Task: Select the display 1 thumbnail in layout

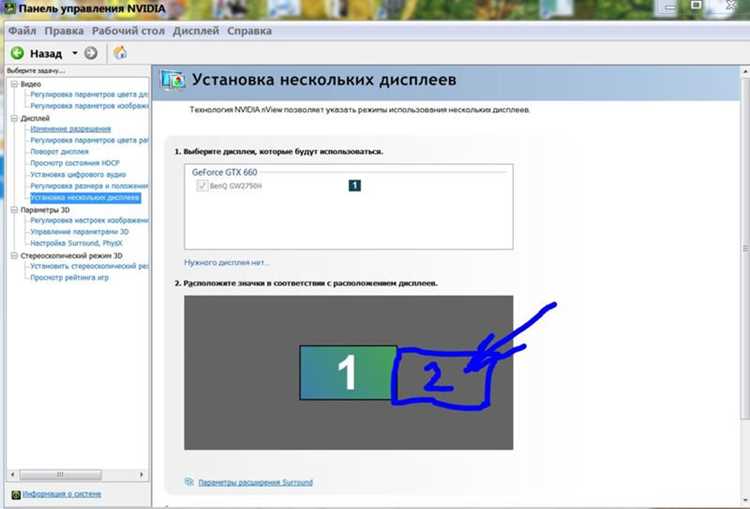Action: coord(348,373)
